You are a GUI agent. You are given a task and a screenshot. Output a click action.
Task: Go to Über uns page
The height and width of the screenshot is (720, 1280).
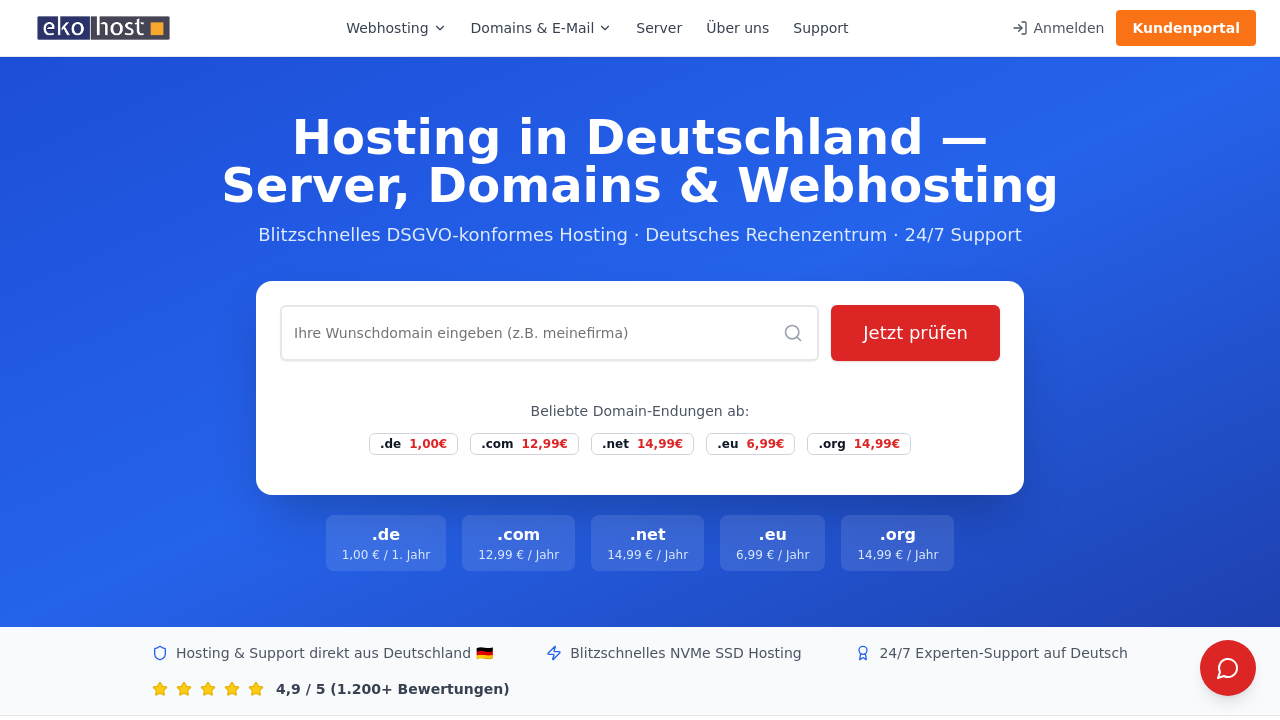tap(738, 28)
